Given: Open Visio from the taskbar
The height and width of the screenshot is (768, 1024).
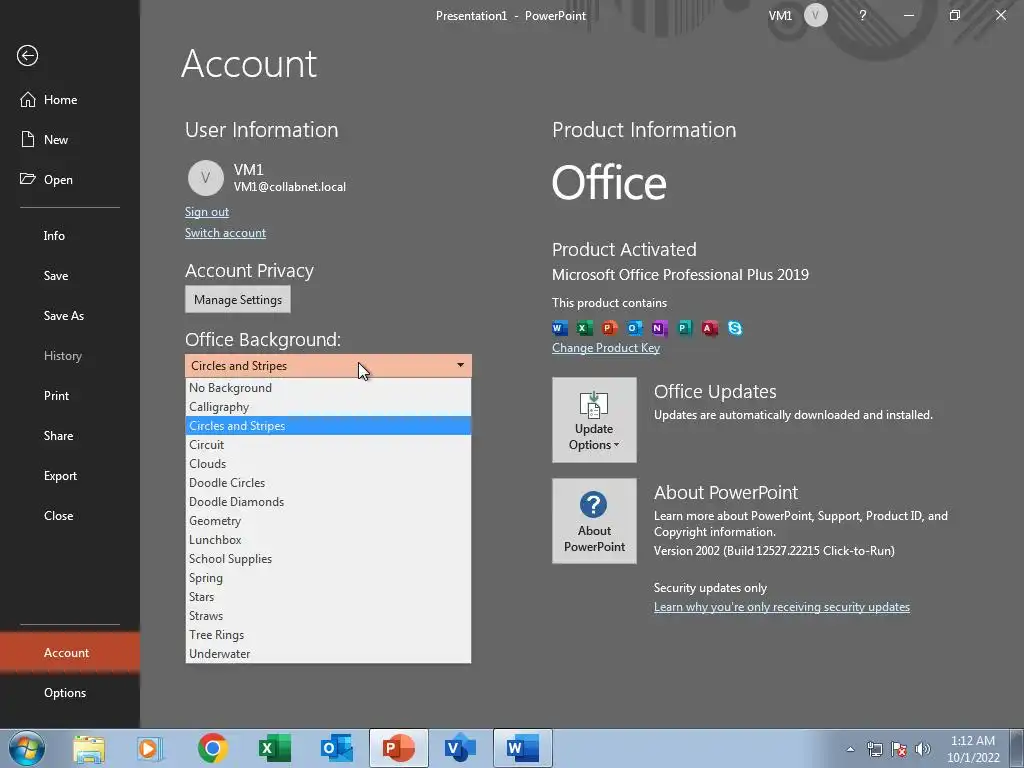Looking at the screenshot, I should 460,748.
